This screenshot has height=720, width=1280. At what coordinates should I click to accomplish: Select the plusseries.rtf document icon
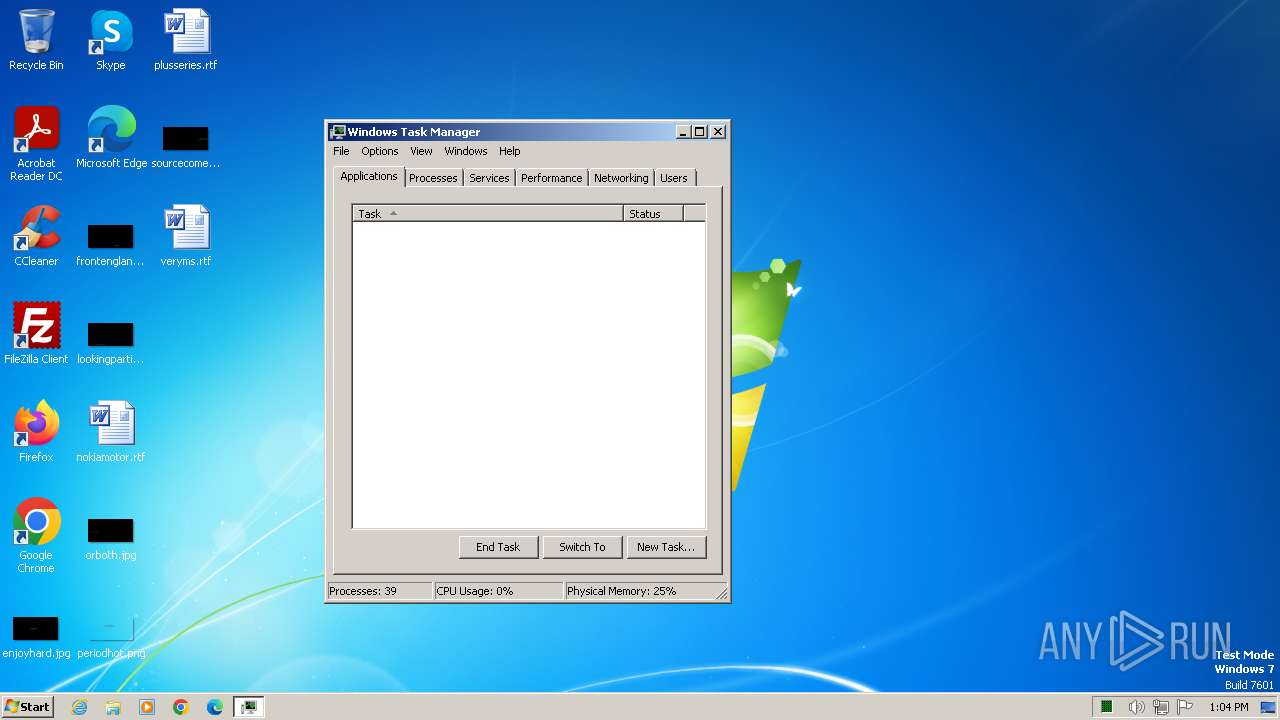[x=186, y=40]
